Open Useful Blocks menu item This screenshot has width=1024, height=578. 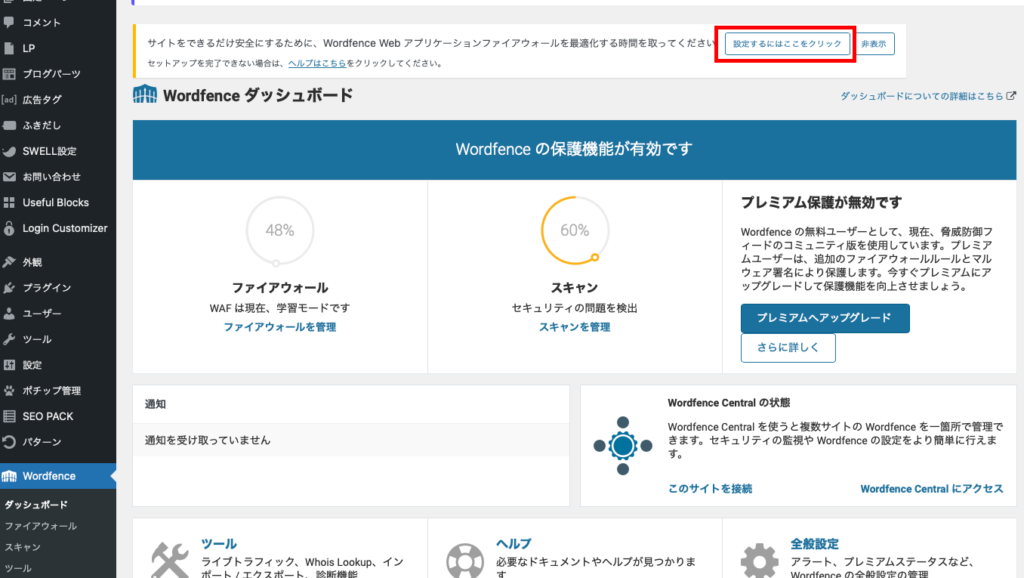(x=58, y=202)
